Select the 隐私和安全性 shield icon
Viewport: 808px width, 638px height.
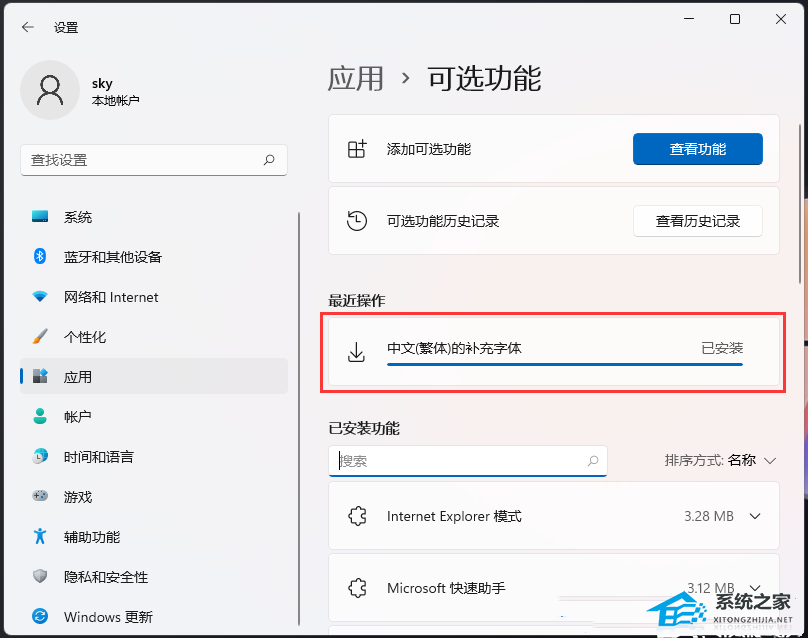click(x=40, y=577)
